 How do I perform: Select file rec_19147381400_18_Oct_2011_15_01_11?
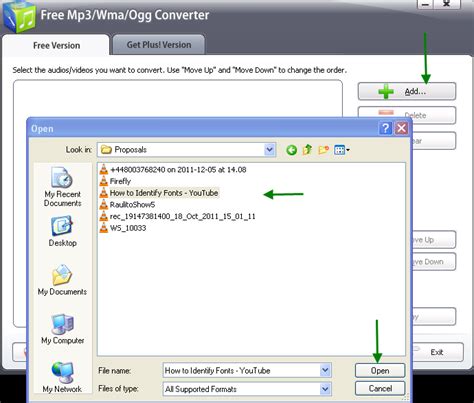click(178, 216)
